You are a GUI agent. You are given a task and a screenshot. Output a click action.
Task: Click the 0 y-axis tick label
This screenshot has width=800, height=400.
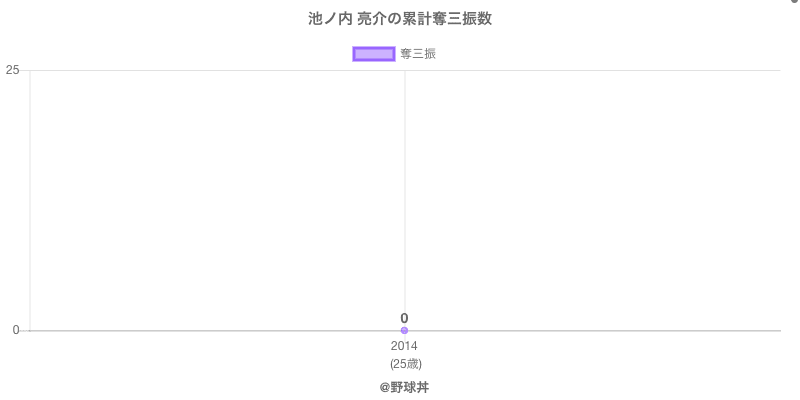click(15, 330)
